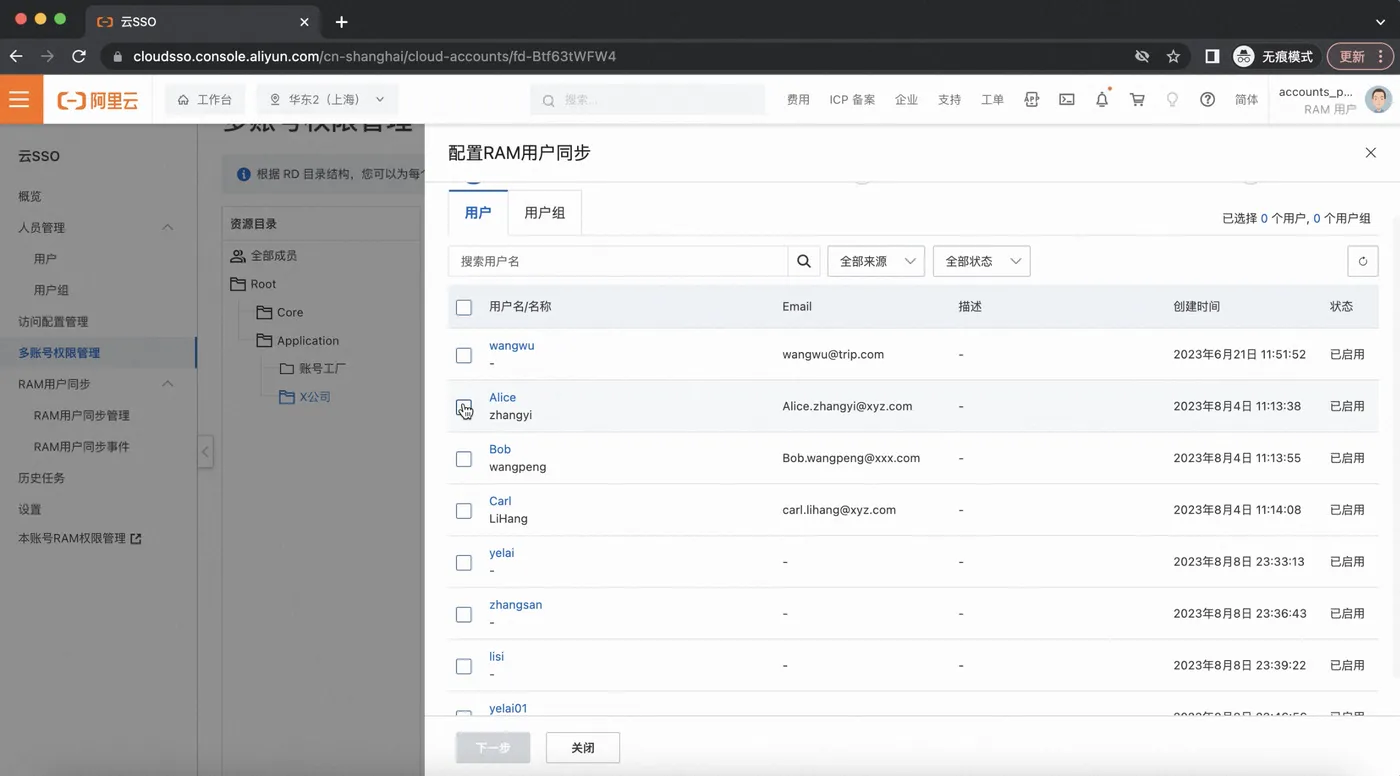Click the 关闭 button
This screenshot has height=776, width=1400.
tap(583, 748)
